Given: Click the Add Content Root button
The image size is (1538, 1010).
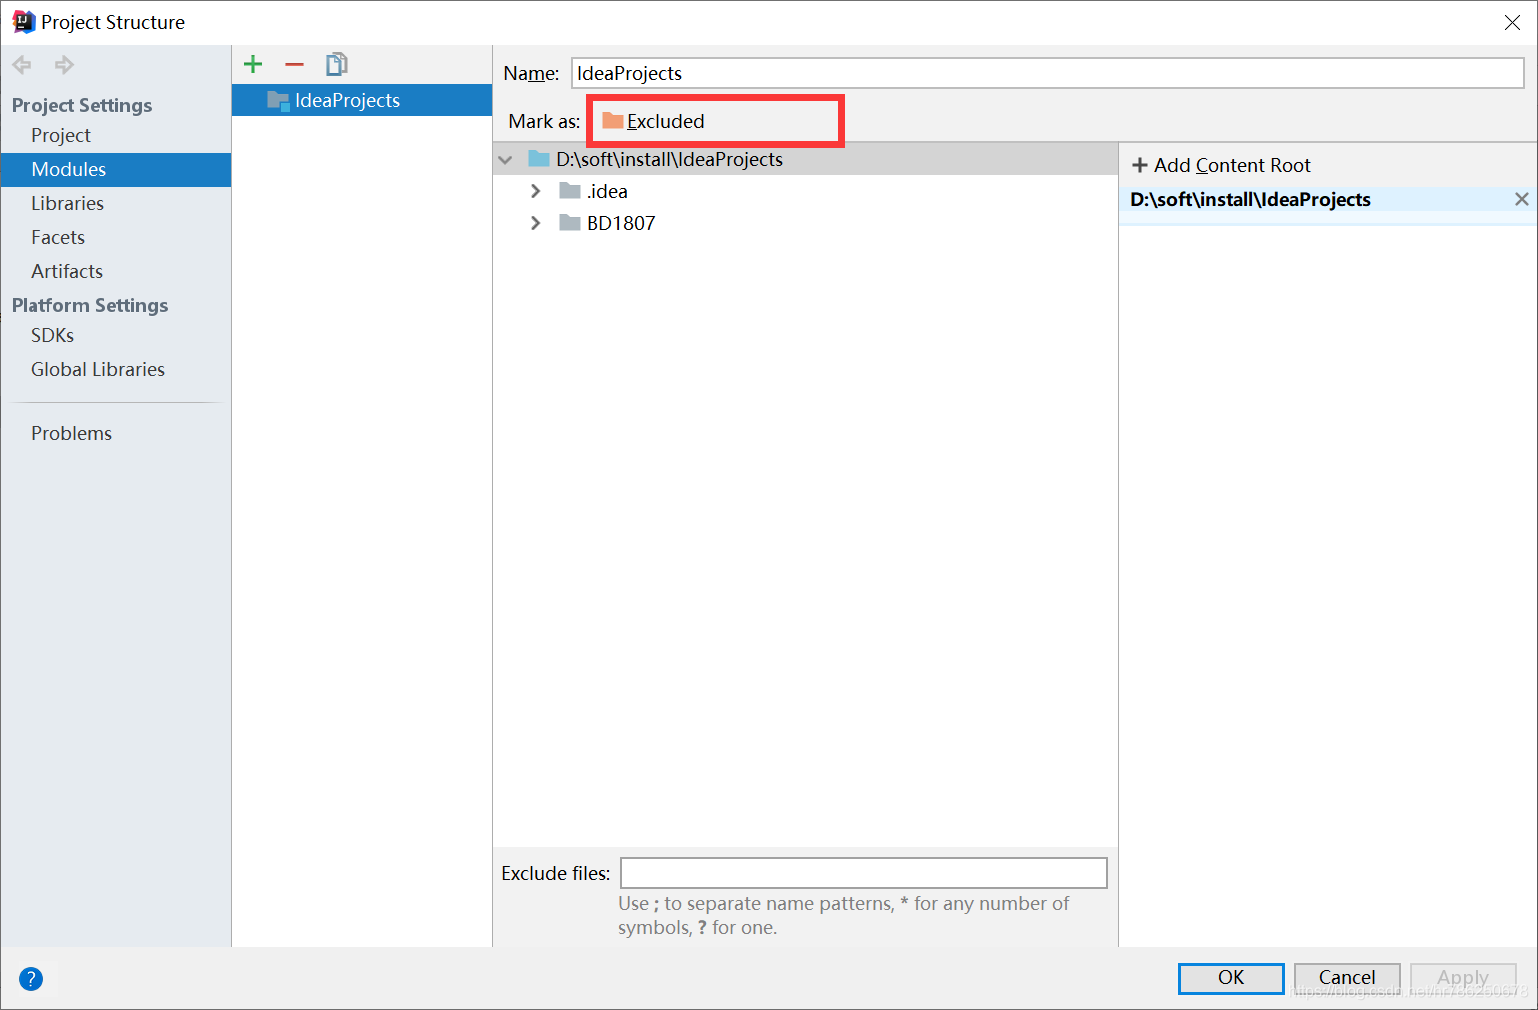Looking at the screenshot, I should coord(1221,165).
